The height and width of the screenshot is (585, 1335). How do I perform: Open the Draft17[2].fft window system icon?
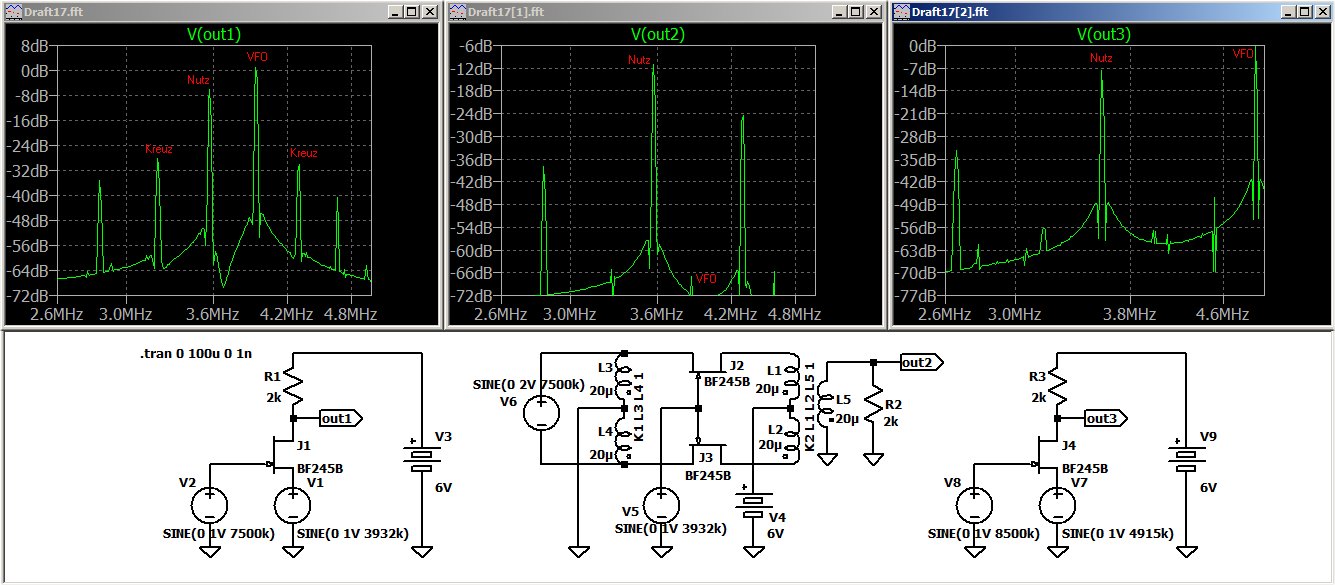(903, 11)
